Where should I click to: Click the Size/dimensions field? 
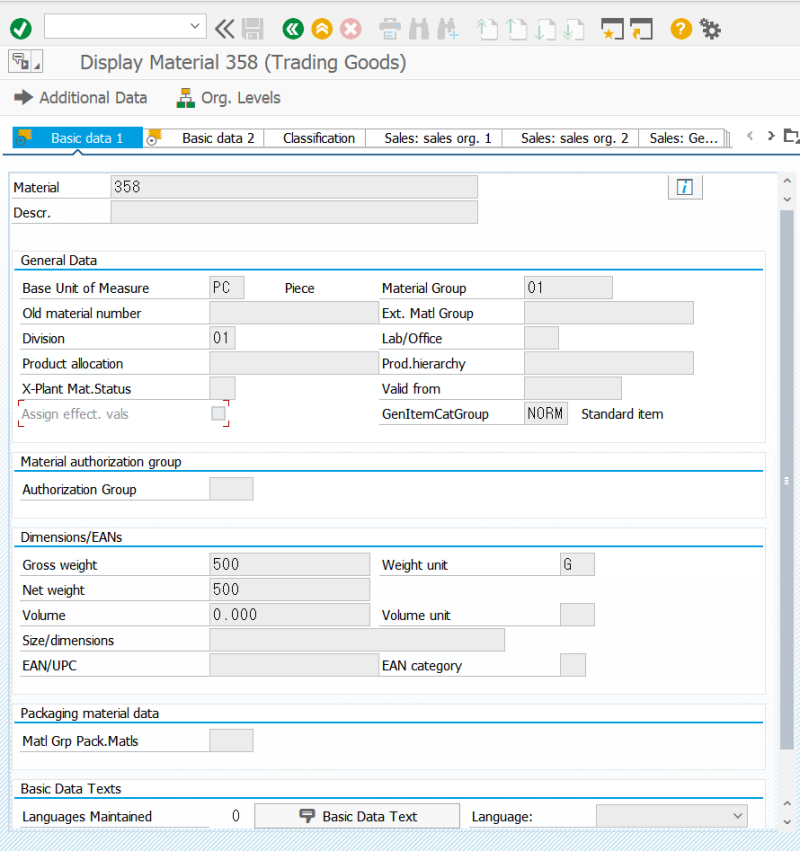(357, 640)
